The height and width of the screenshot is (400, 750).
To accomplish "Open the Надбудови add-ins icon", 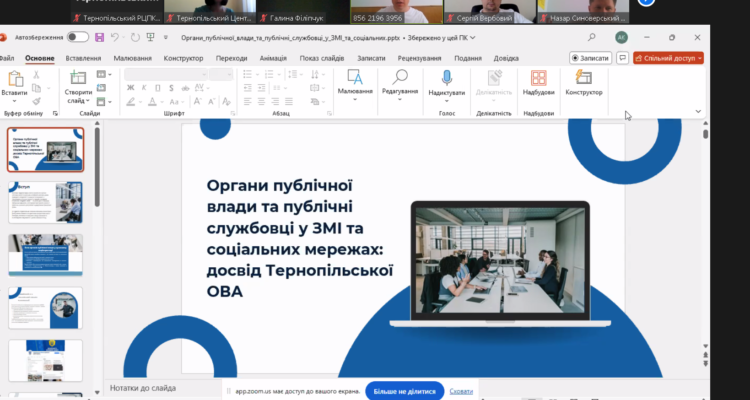I will (x=539, y=78).
